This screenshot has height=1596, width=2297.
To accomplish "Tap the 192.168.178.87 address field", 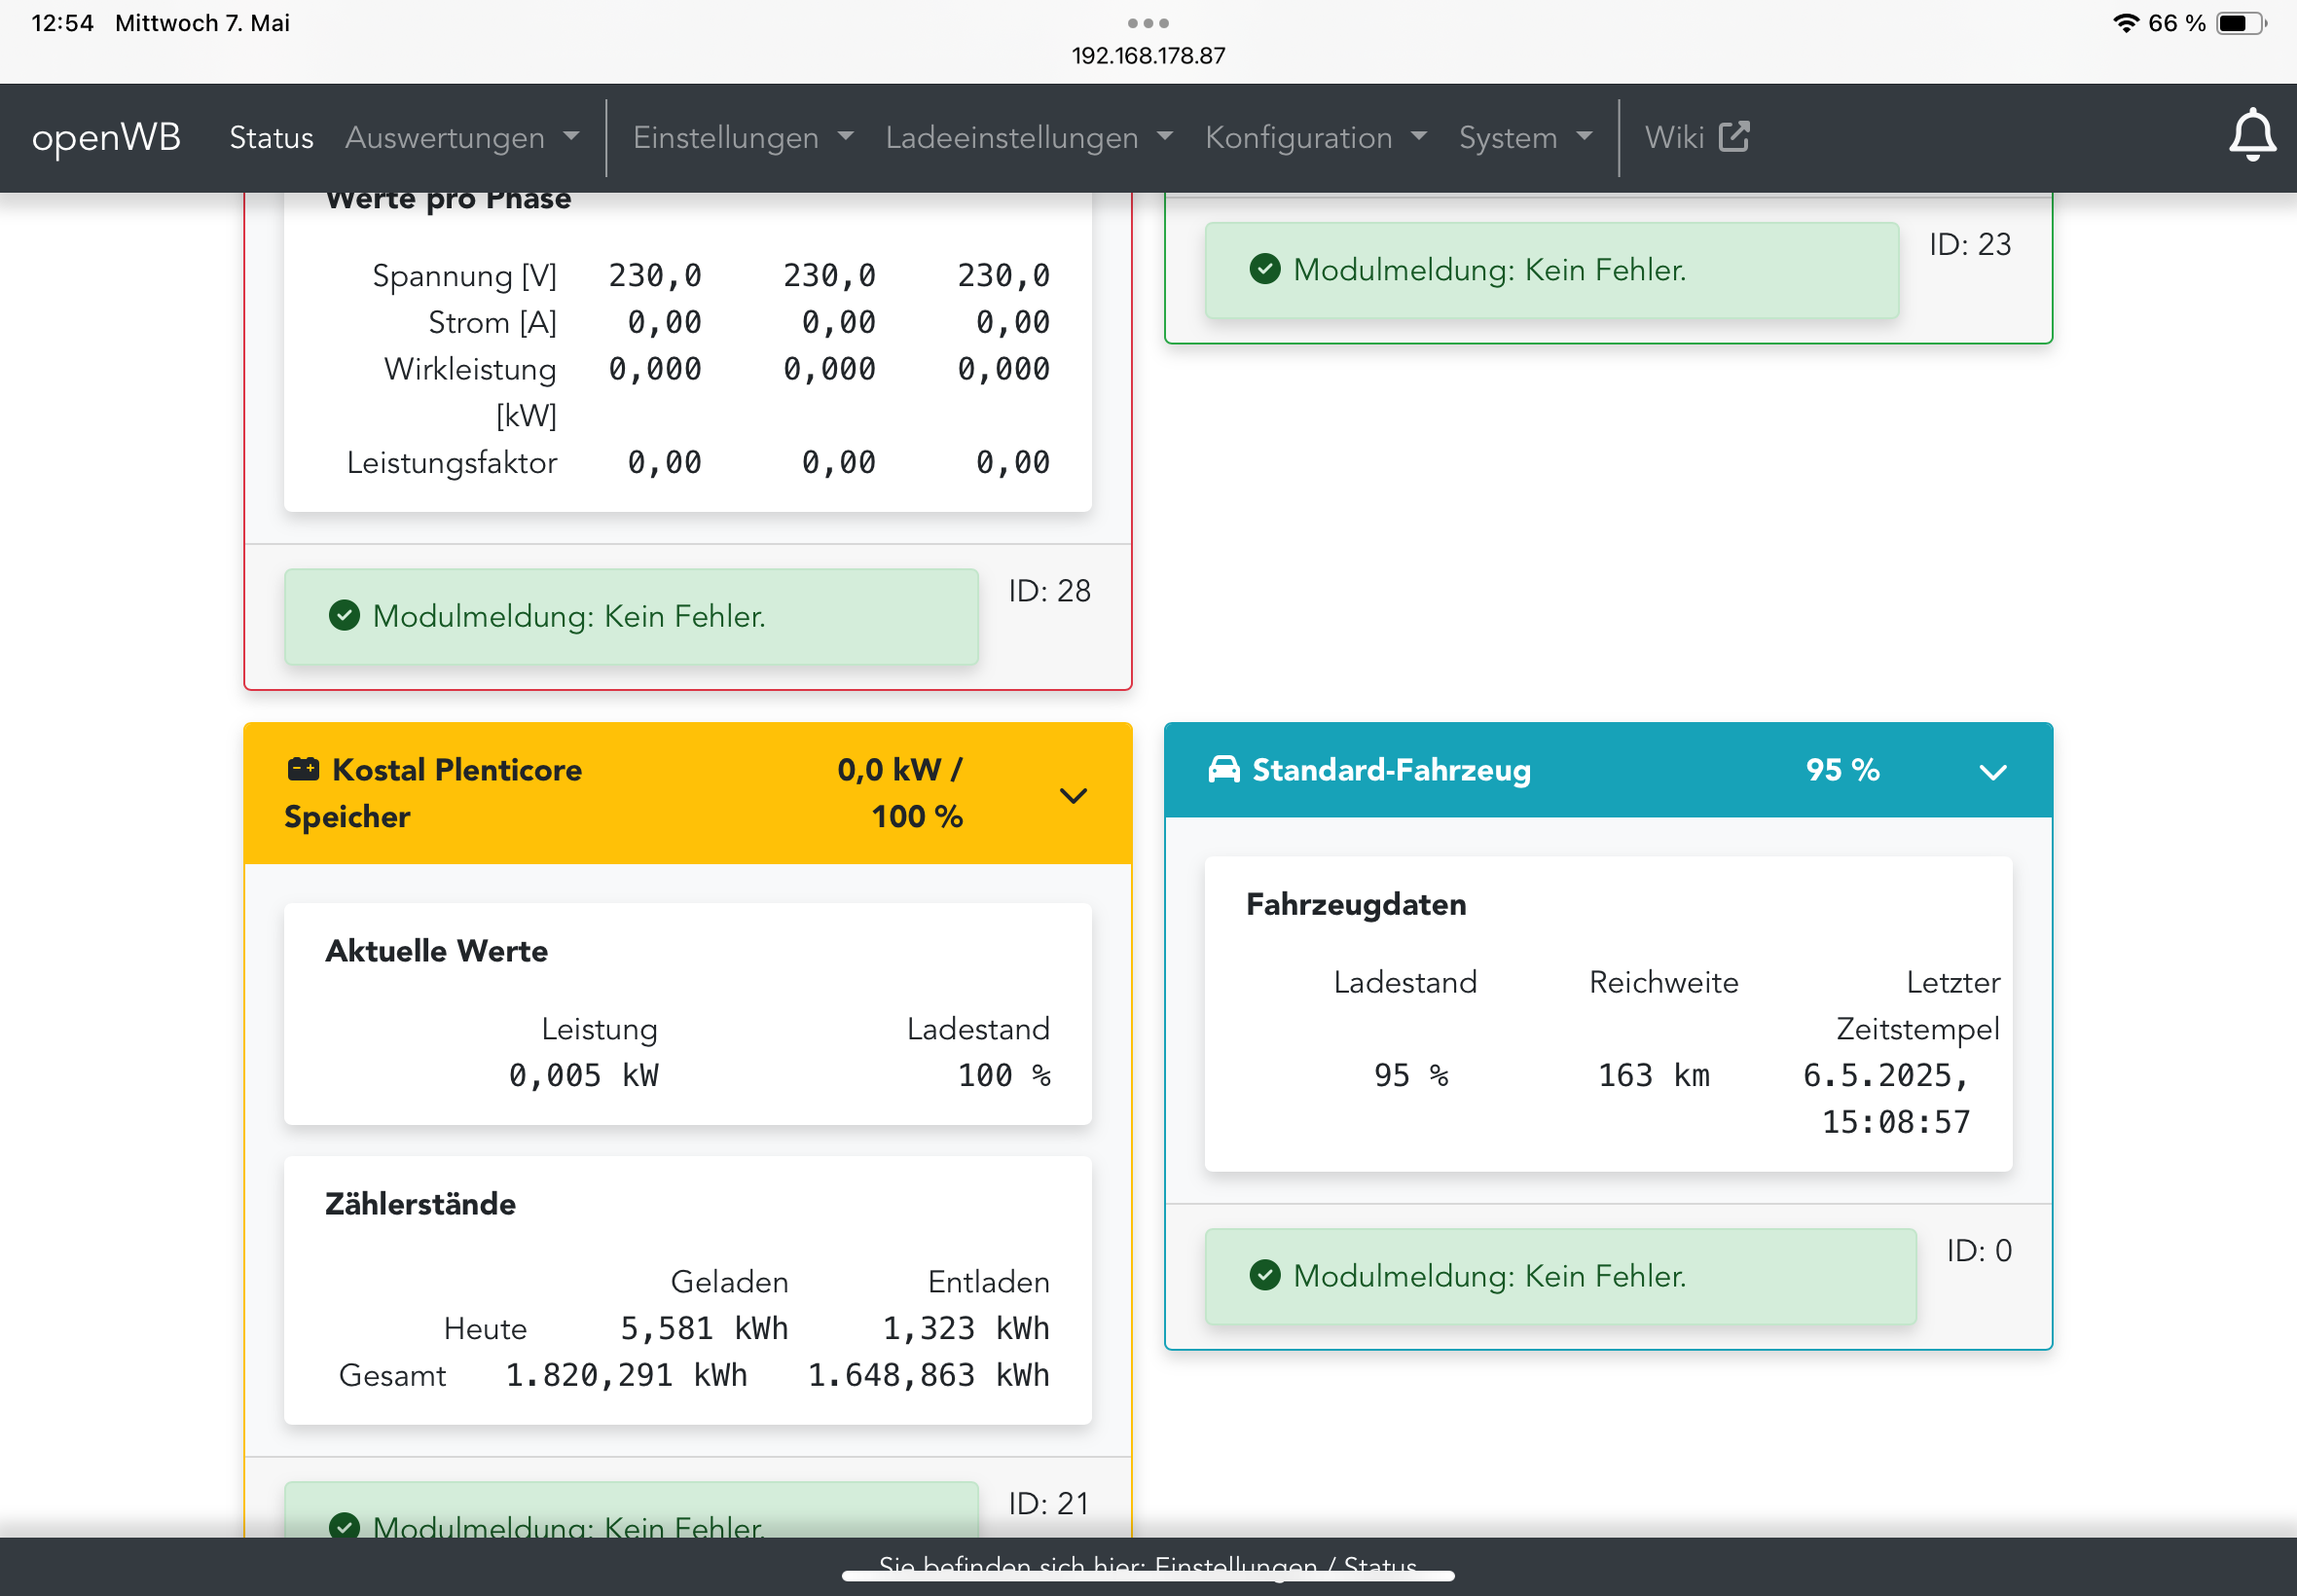I will [1147, 56].
